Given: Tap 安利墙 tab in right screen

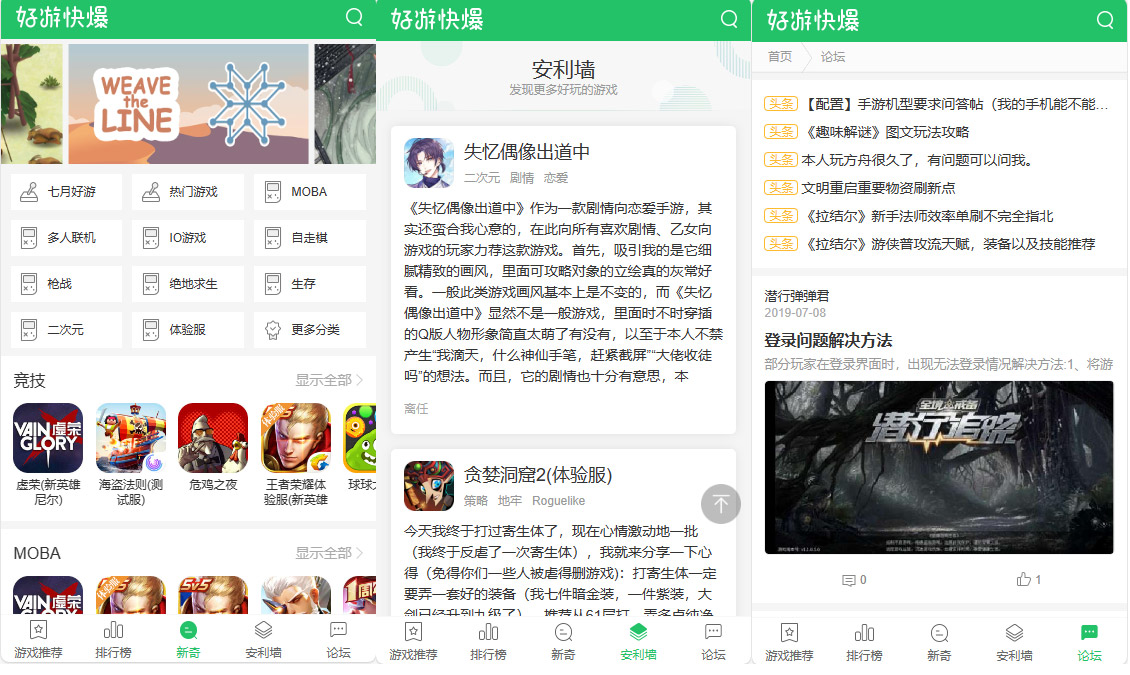Looking at the screenshot, I should [x=1014, y=643].
